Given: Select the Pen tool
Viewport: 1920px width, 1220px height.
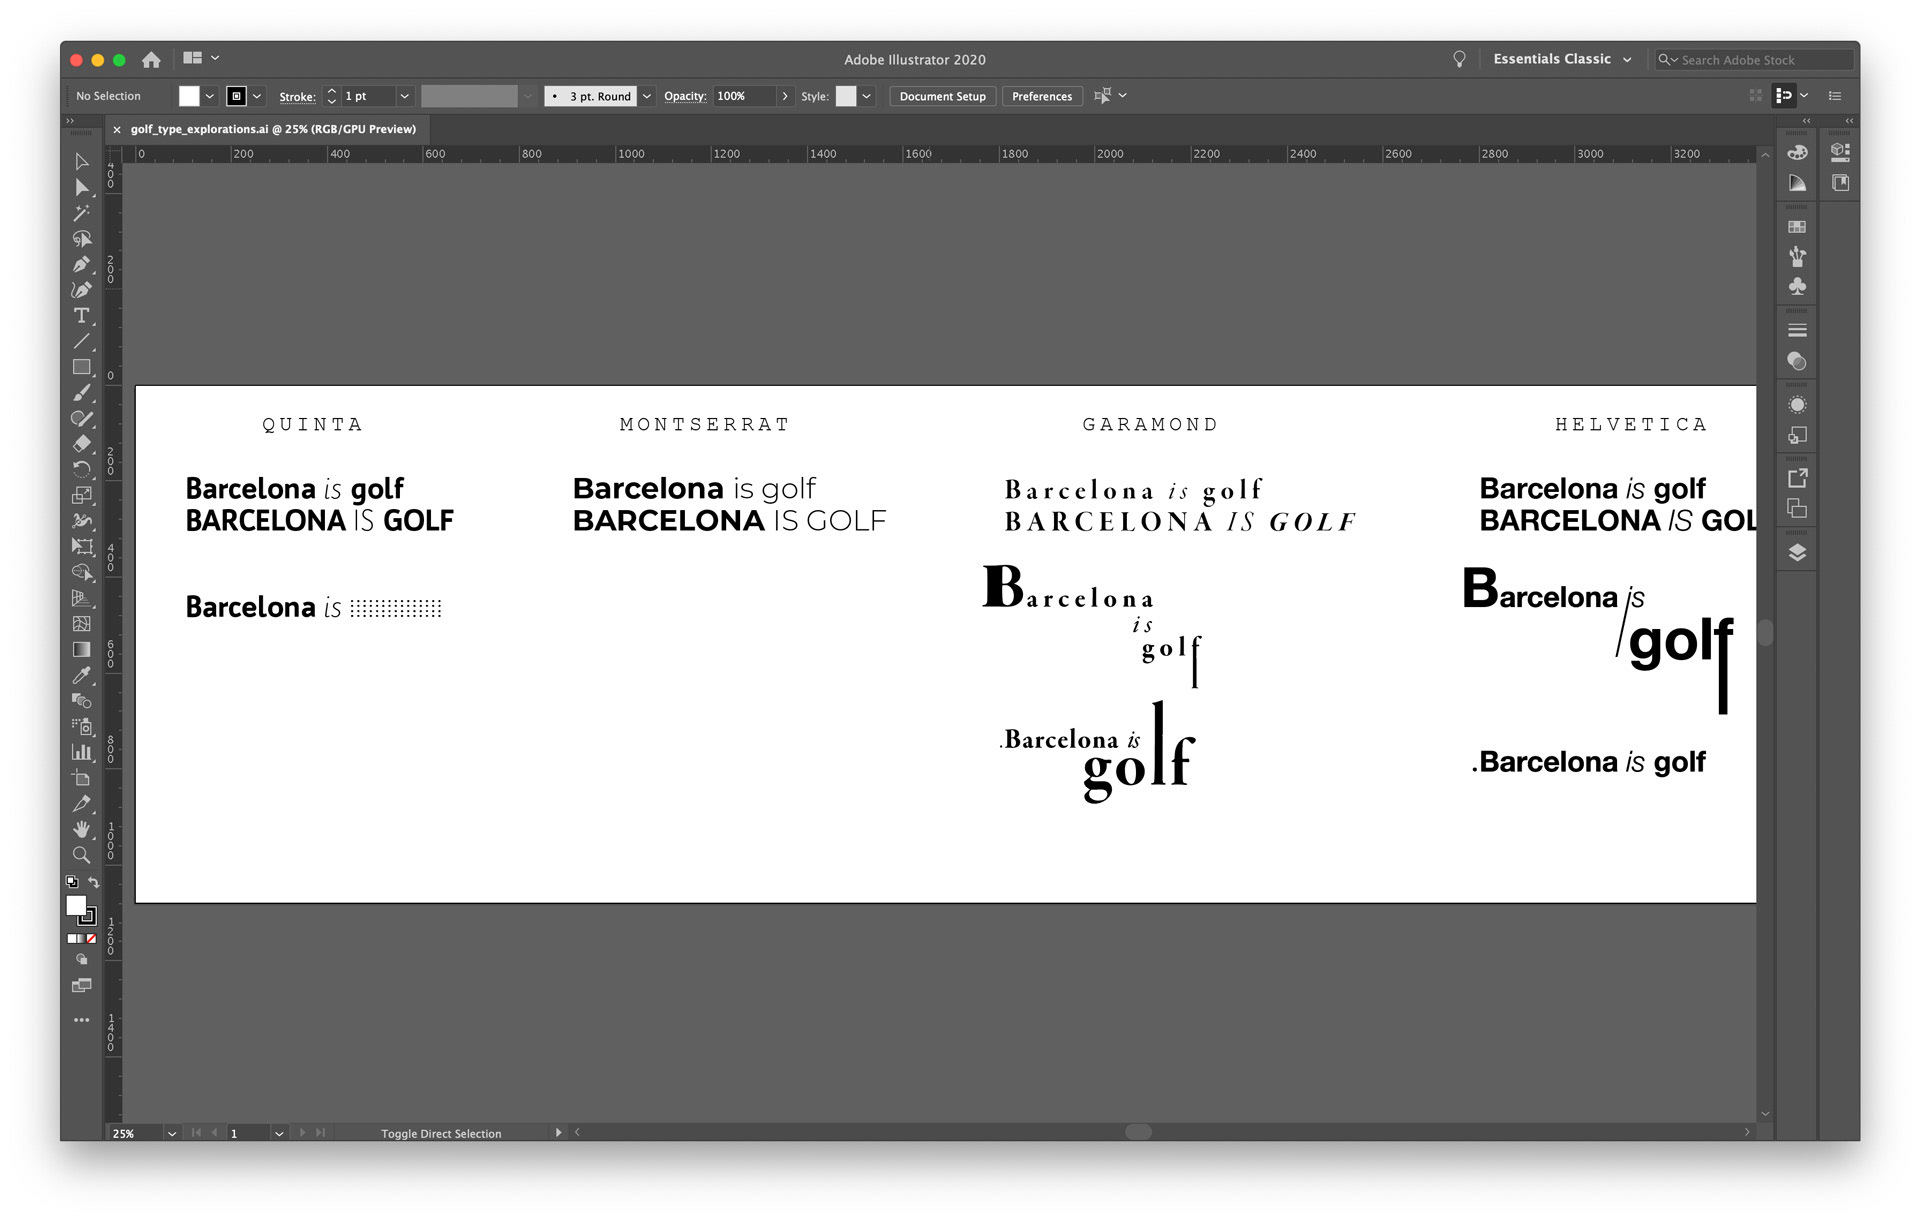Looking at the screenshot, I should pyautogui.click(x=81, y=265).
